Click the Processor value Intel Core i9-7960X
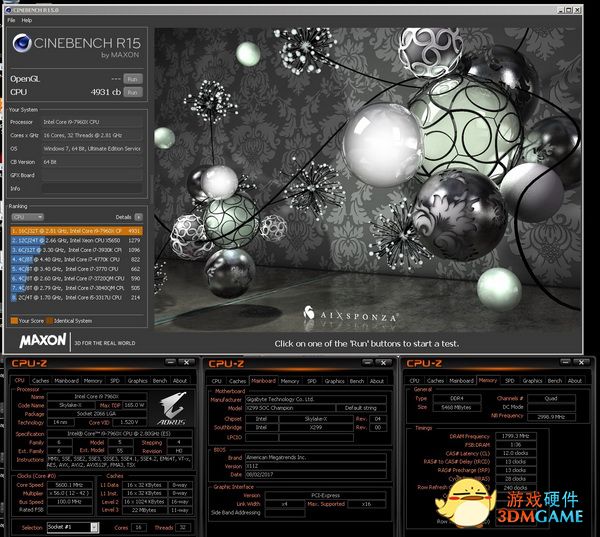Image resolution: width=600 pixels, height=537 pixels. (71, 122)
